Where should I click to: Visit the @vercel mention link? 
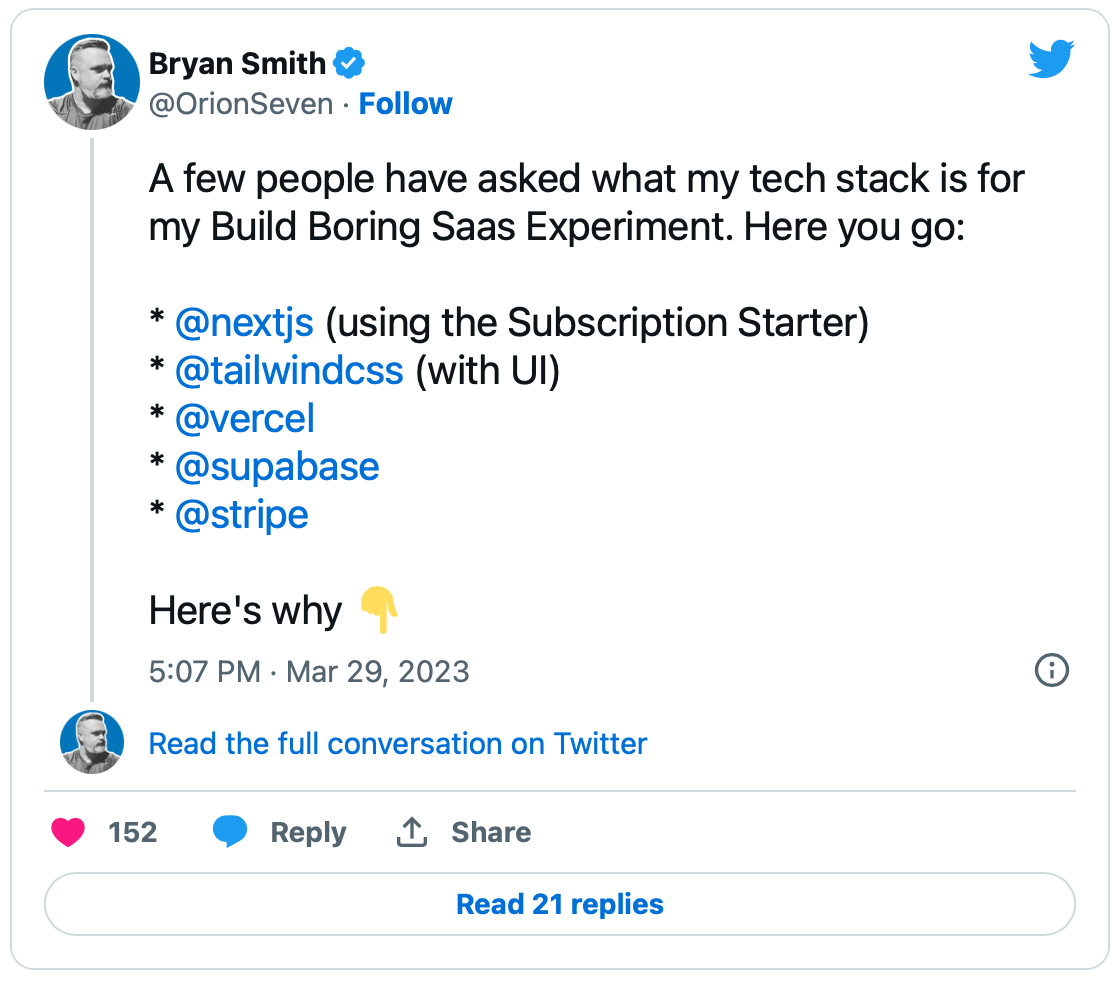click(x=244, y=419)
